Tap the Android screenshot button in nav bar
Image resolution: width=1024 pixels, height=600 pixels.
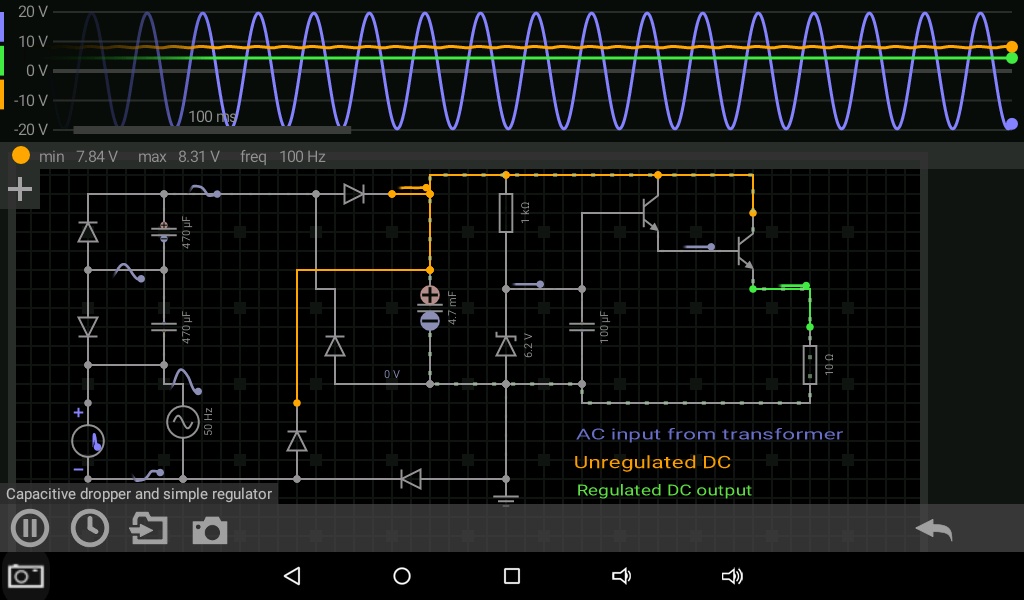click(25, 576)
